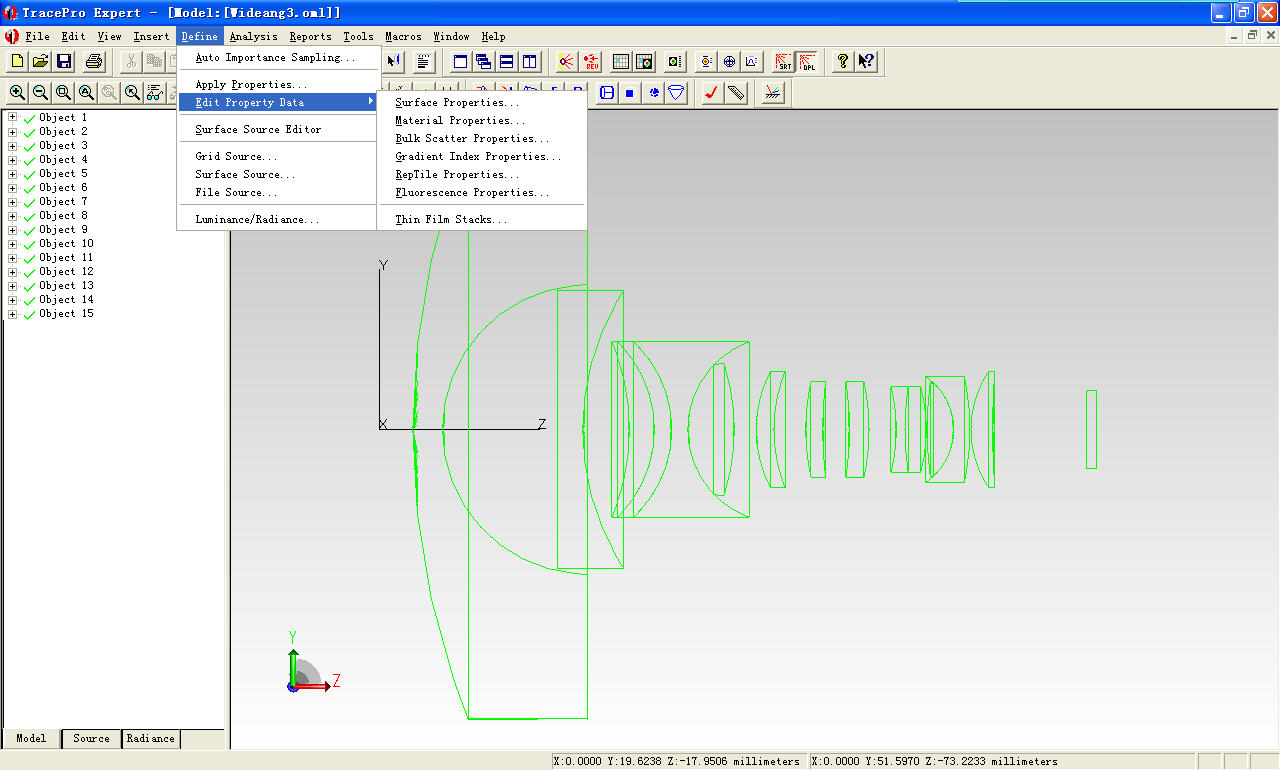Select Object 8 in model tree
1280x770 pixels.
tap(63, 216)
